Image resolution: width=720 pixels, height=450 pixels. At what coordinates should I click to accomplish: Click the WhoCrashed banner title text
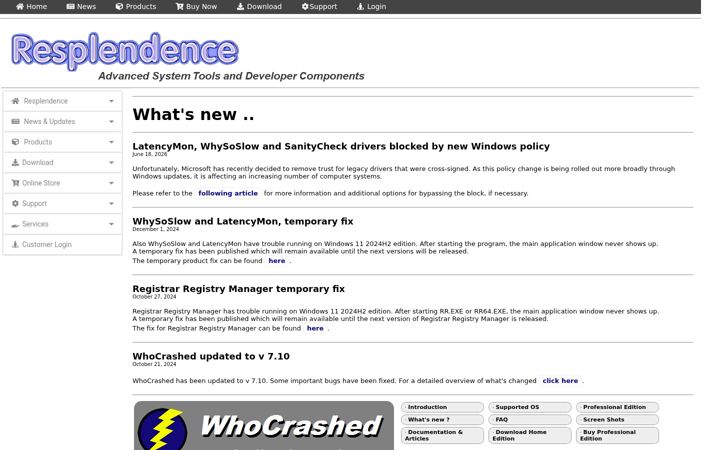click(292, 426)
